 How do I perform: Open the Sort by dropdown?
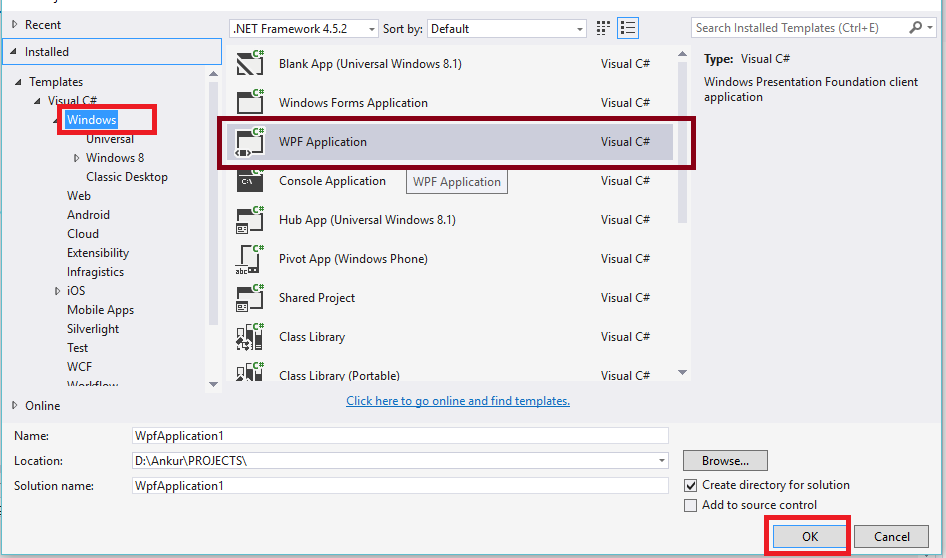tap(506, 29)
